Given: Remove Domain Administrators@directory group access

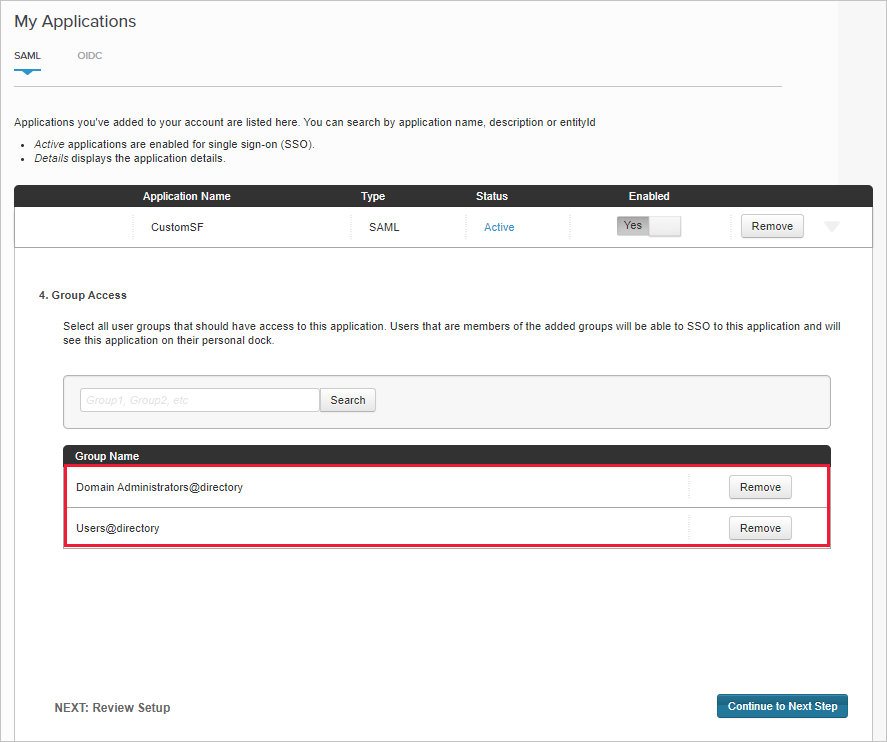Looking at the screenshot, I should [760, 487].
